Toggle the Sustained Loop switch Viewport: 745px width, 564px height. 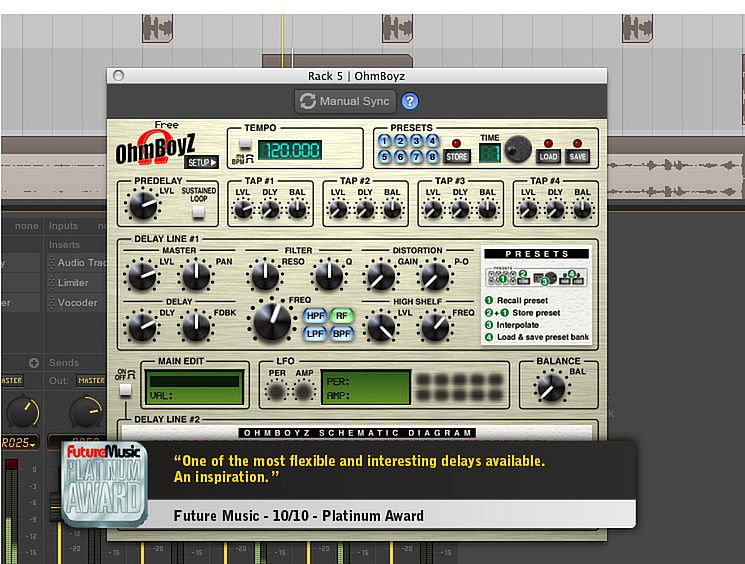(x=199, y=211)
